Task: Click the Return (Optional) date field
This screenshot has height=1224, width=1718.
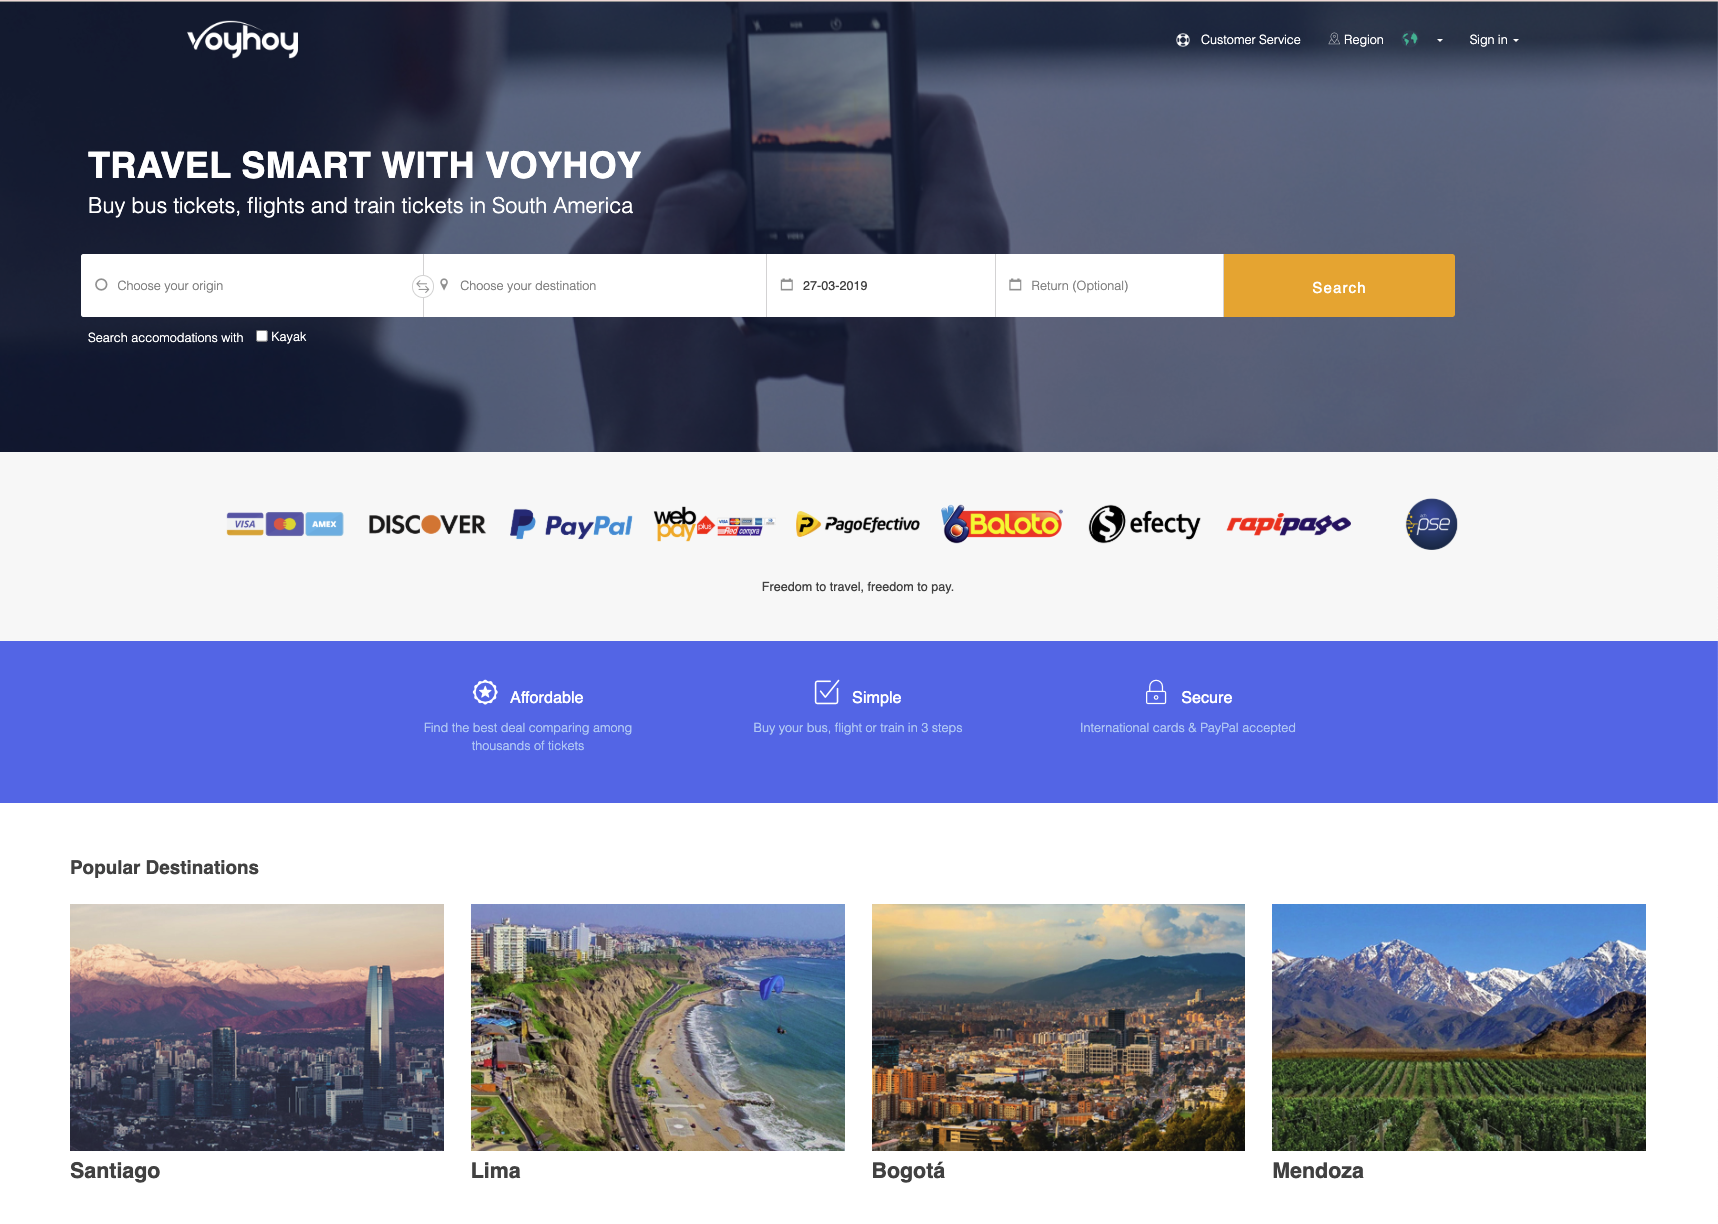Action: 1110,286
